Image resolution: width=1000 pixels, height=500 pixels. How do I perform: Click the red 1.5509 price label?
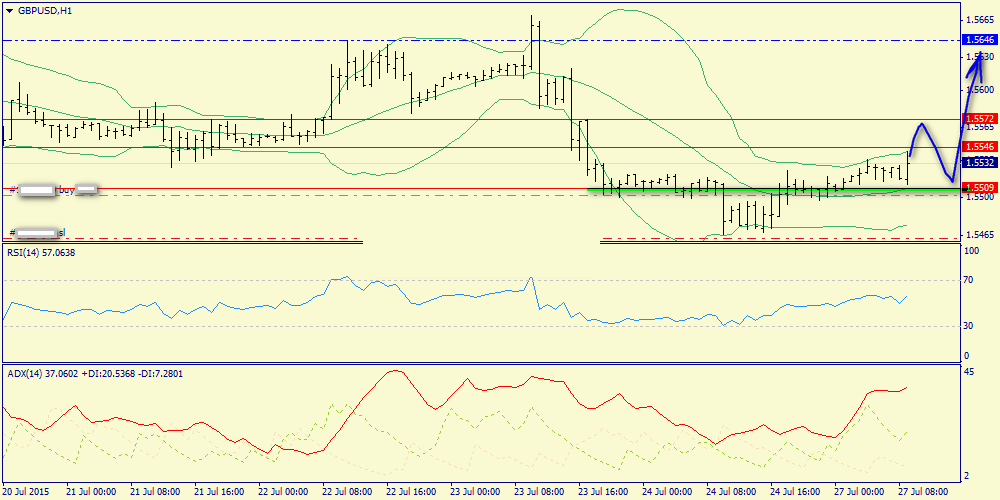click(980, 187)
